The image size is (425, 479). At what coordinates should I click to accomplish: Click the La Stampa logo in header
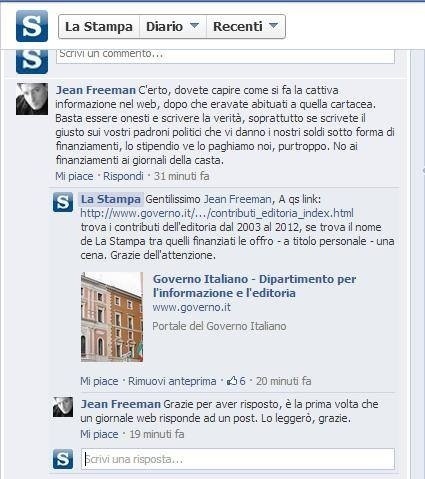32,26
